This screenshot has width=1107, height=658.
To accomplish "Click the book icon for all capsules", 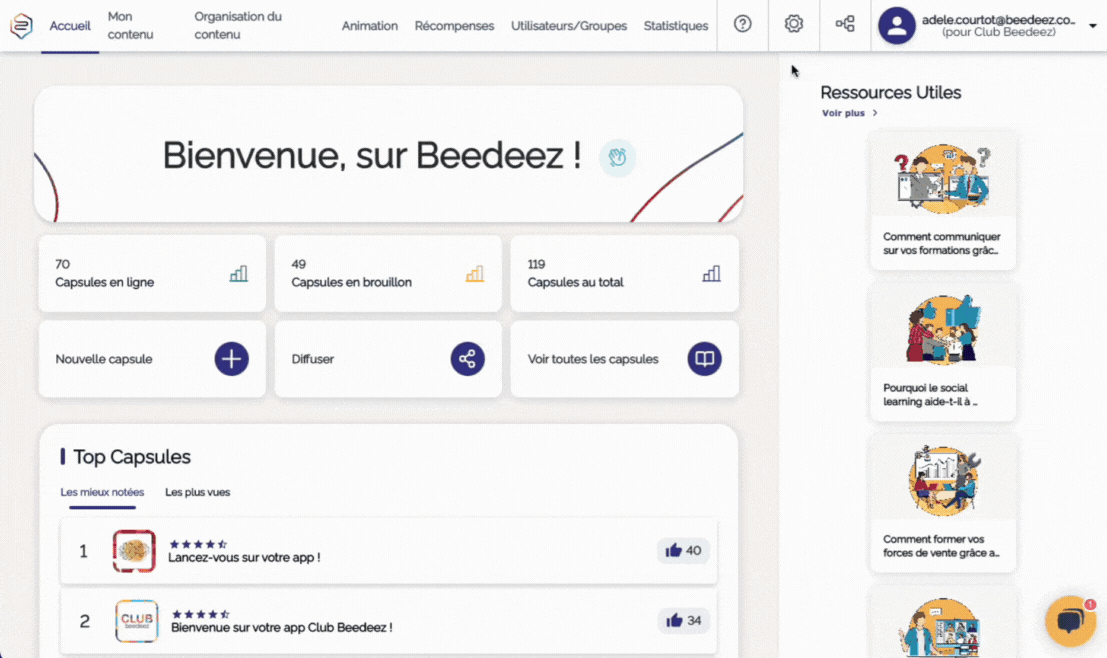I will (704, 359).
